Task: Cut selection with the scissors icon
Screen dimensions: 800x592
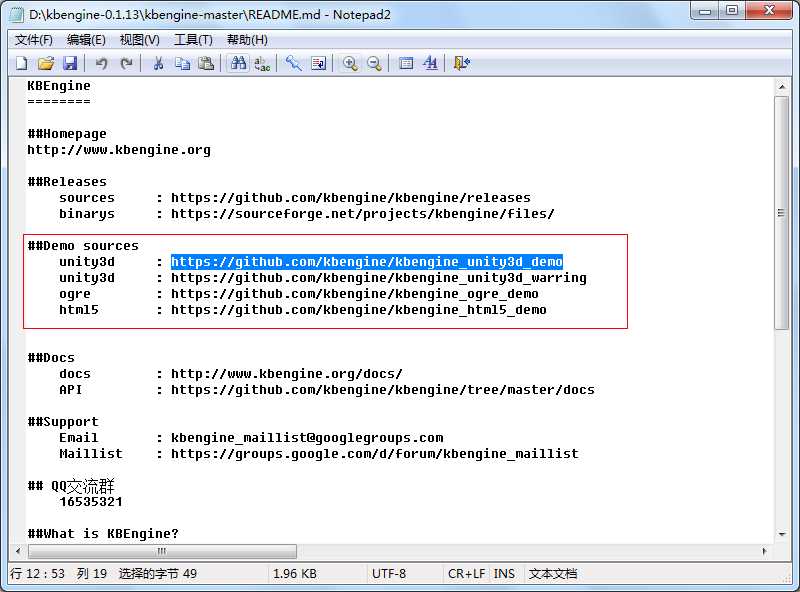Action: (158, 63)
